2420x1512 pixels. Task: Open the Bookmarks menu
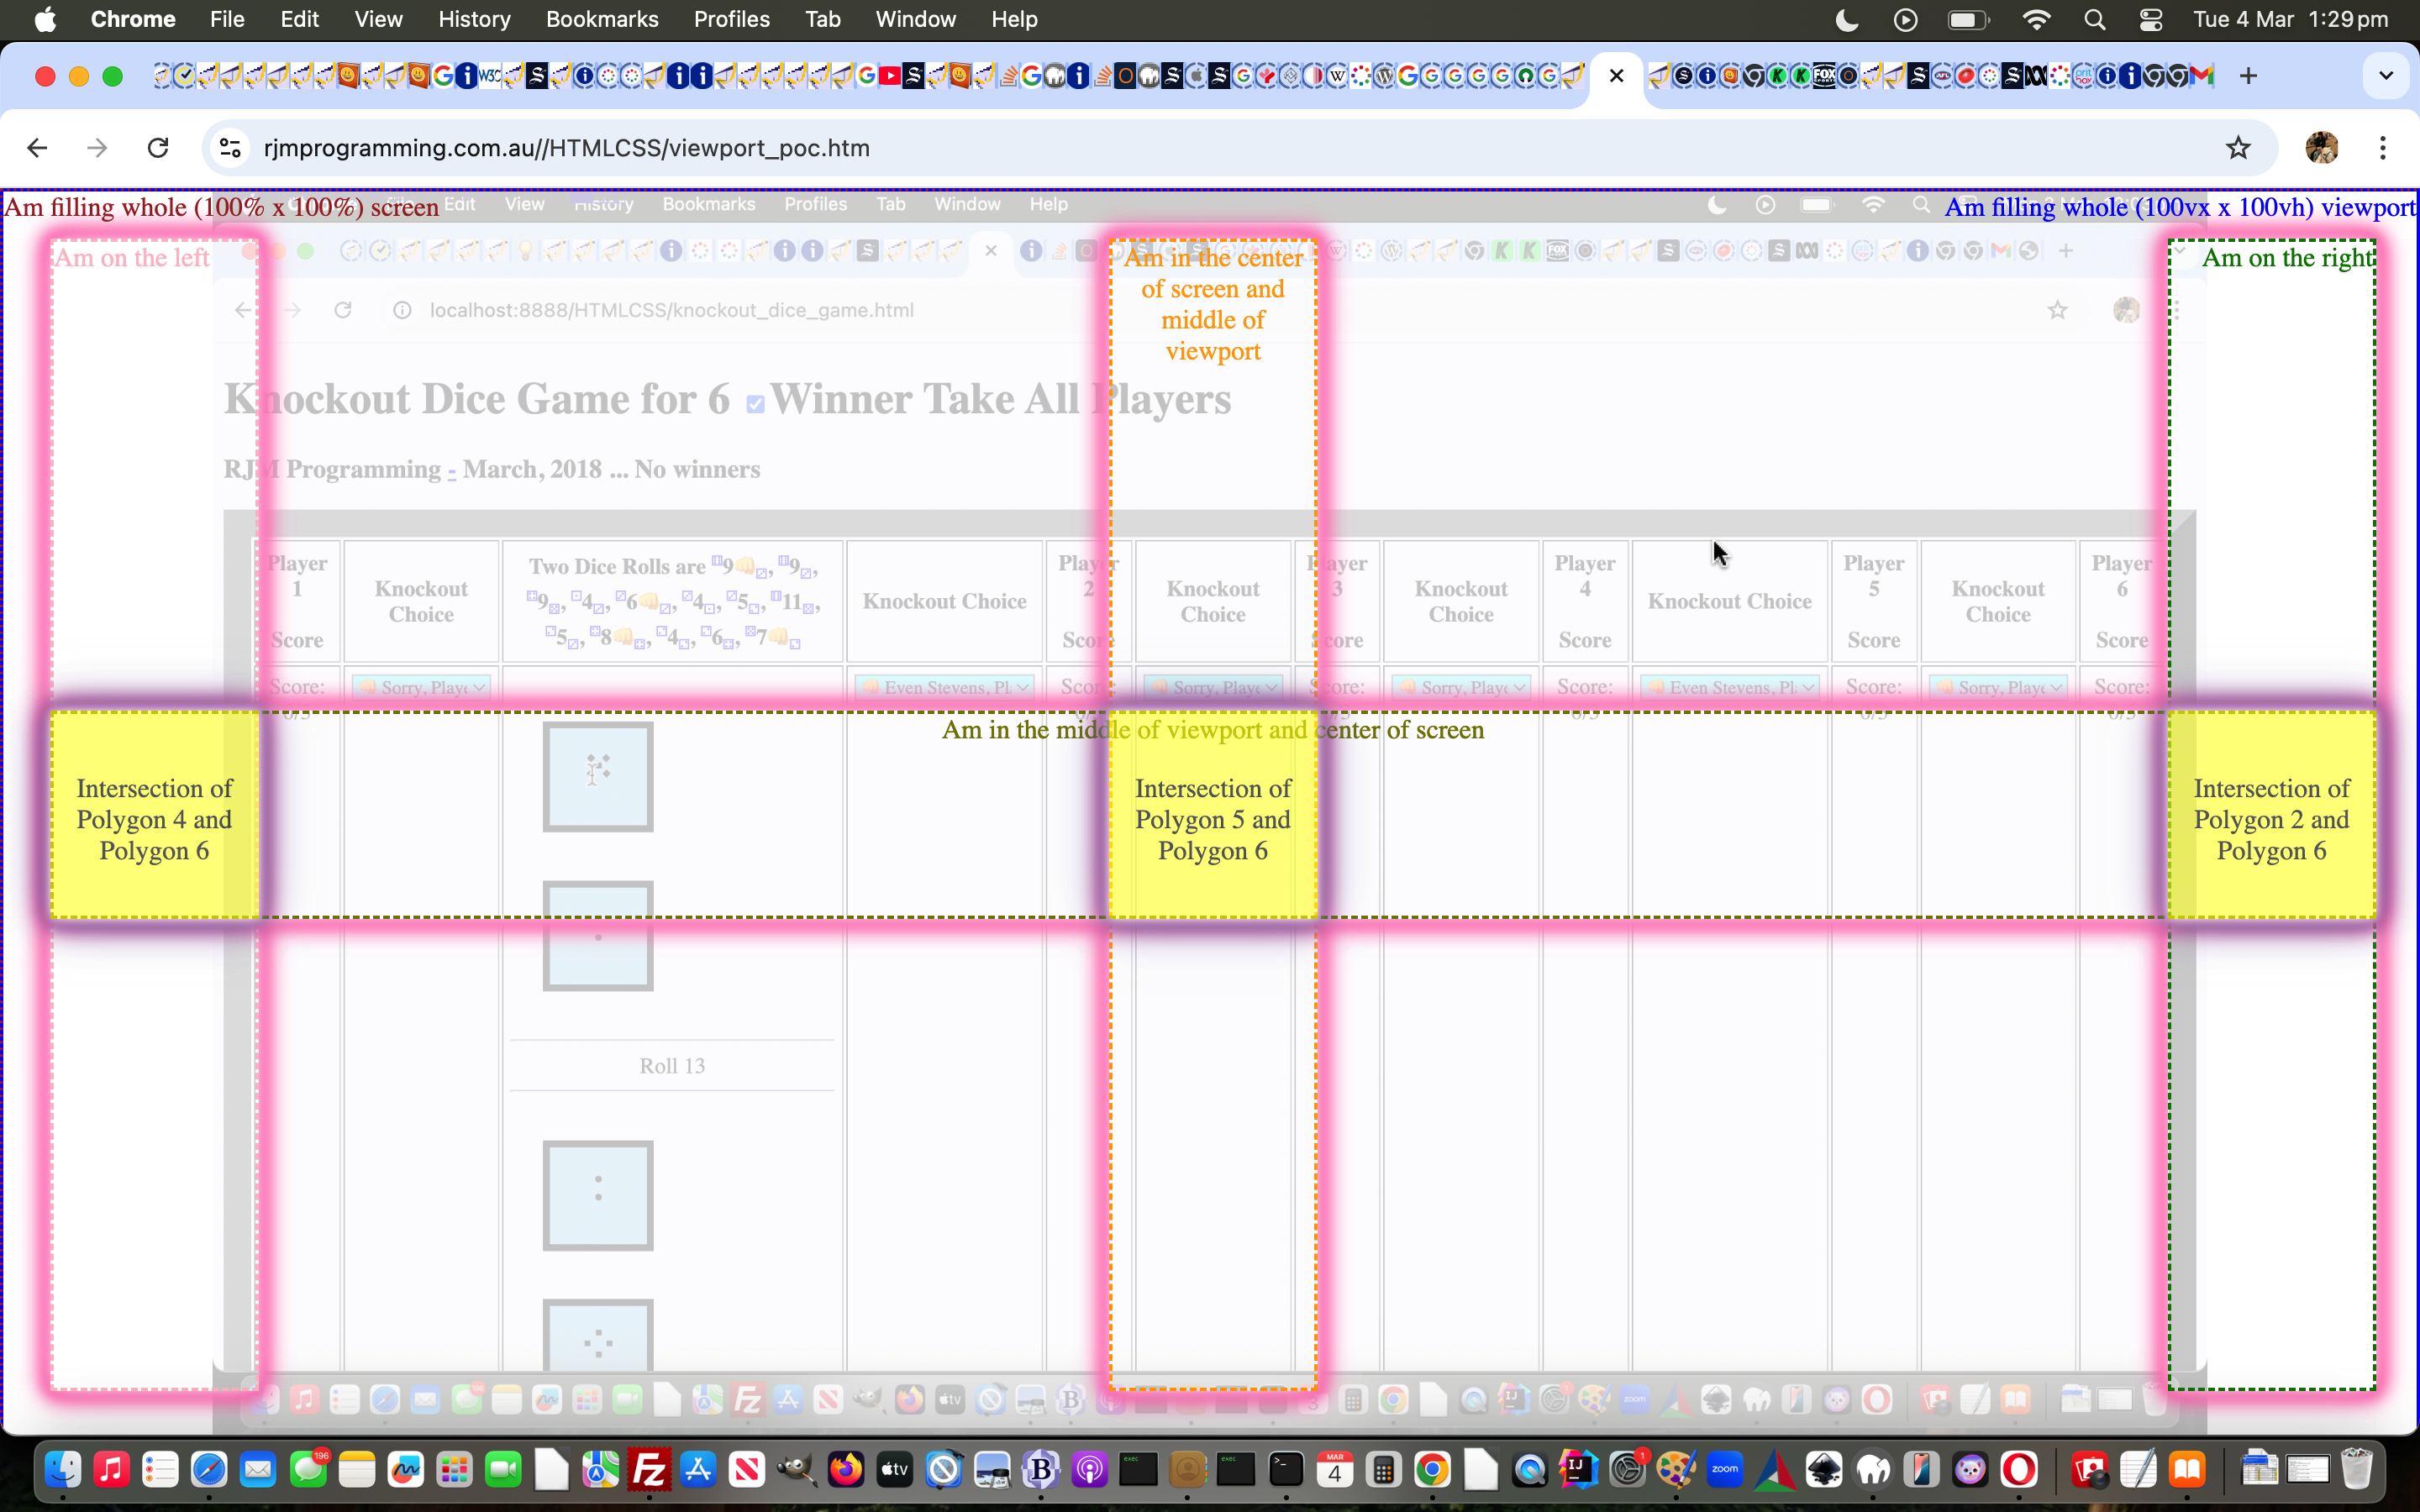coord(601,19)
